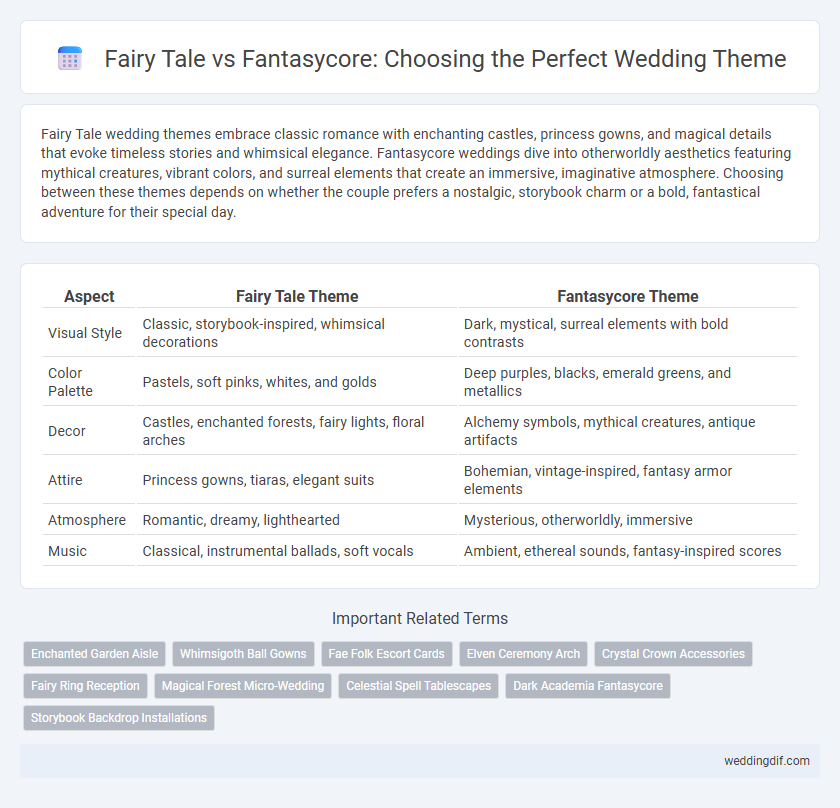Open the Celestial Spell Tablescapes tag

click(418, 686)
